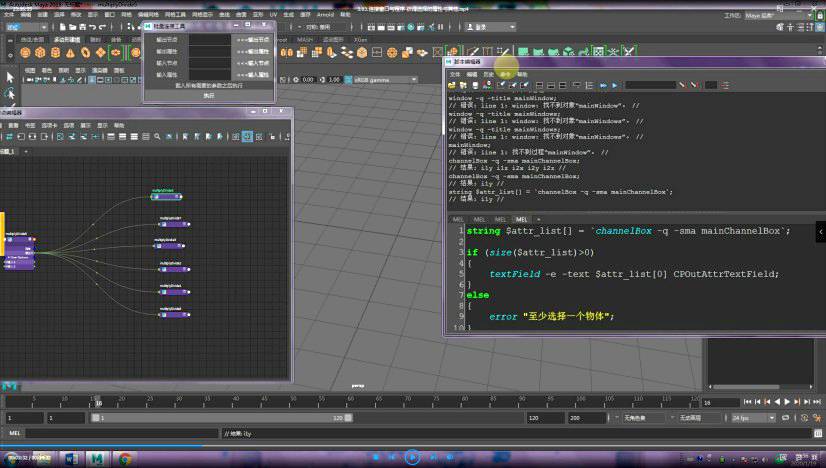This screenshot has width=826, height=468.
Task: Click the Go to start of range playback button
Action: click(x=748, y=402)
